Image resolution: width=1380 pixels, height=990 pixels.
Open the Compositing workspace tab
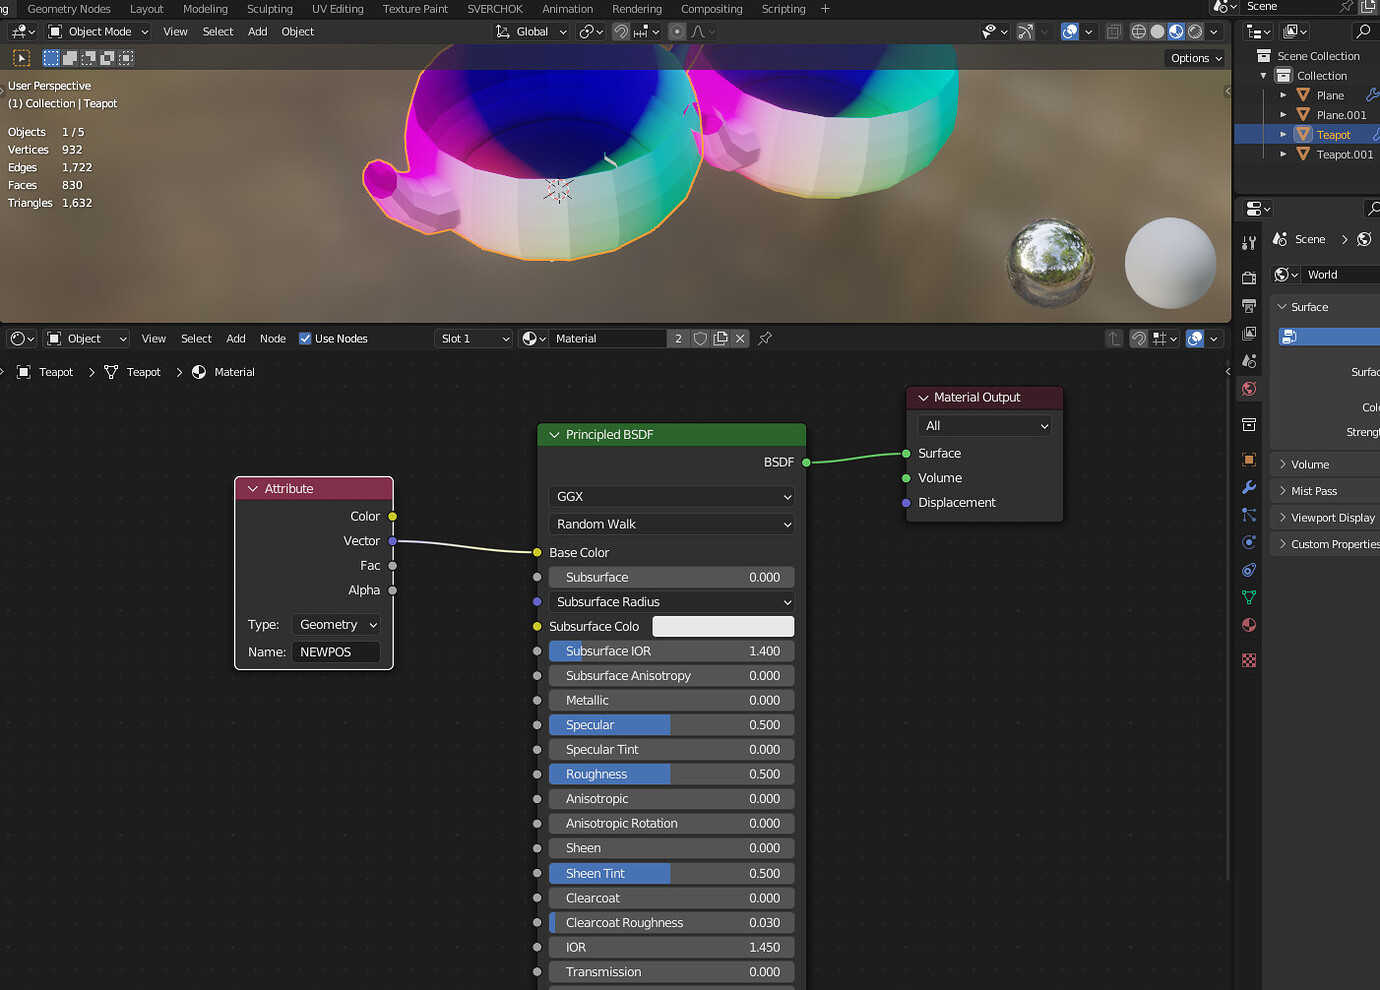click(712, 9)
